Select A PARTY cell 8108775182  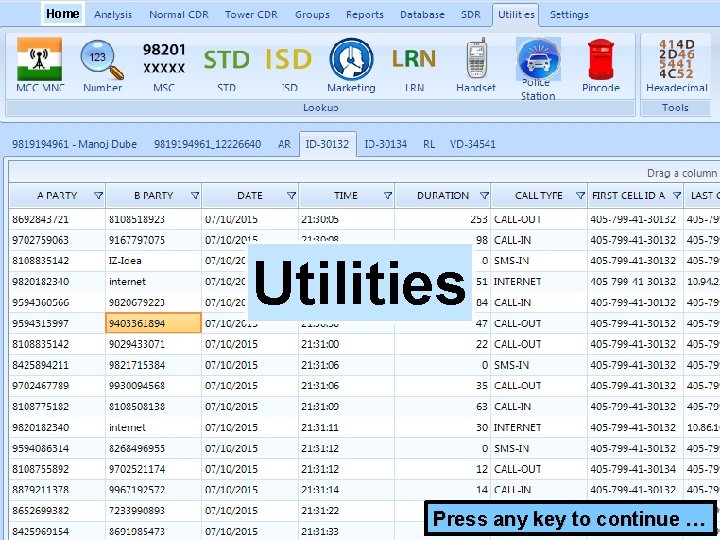(57, 406)
